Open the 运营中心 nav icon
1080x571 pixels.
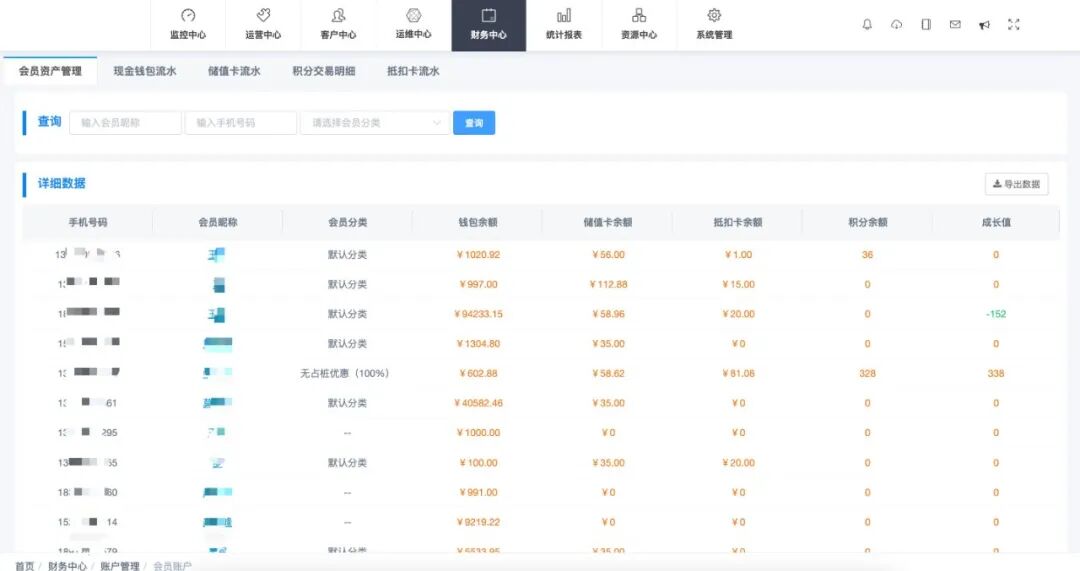pyautogui.click(x=263, y=15)
